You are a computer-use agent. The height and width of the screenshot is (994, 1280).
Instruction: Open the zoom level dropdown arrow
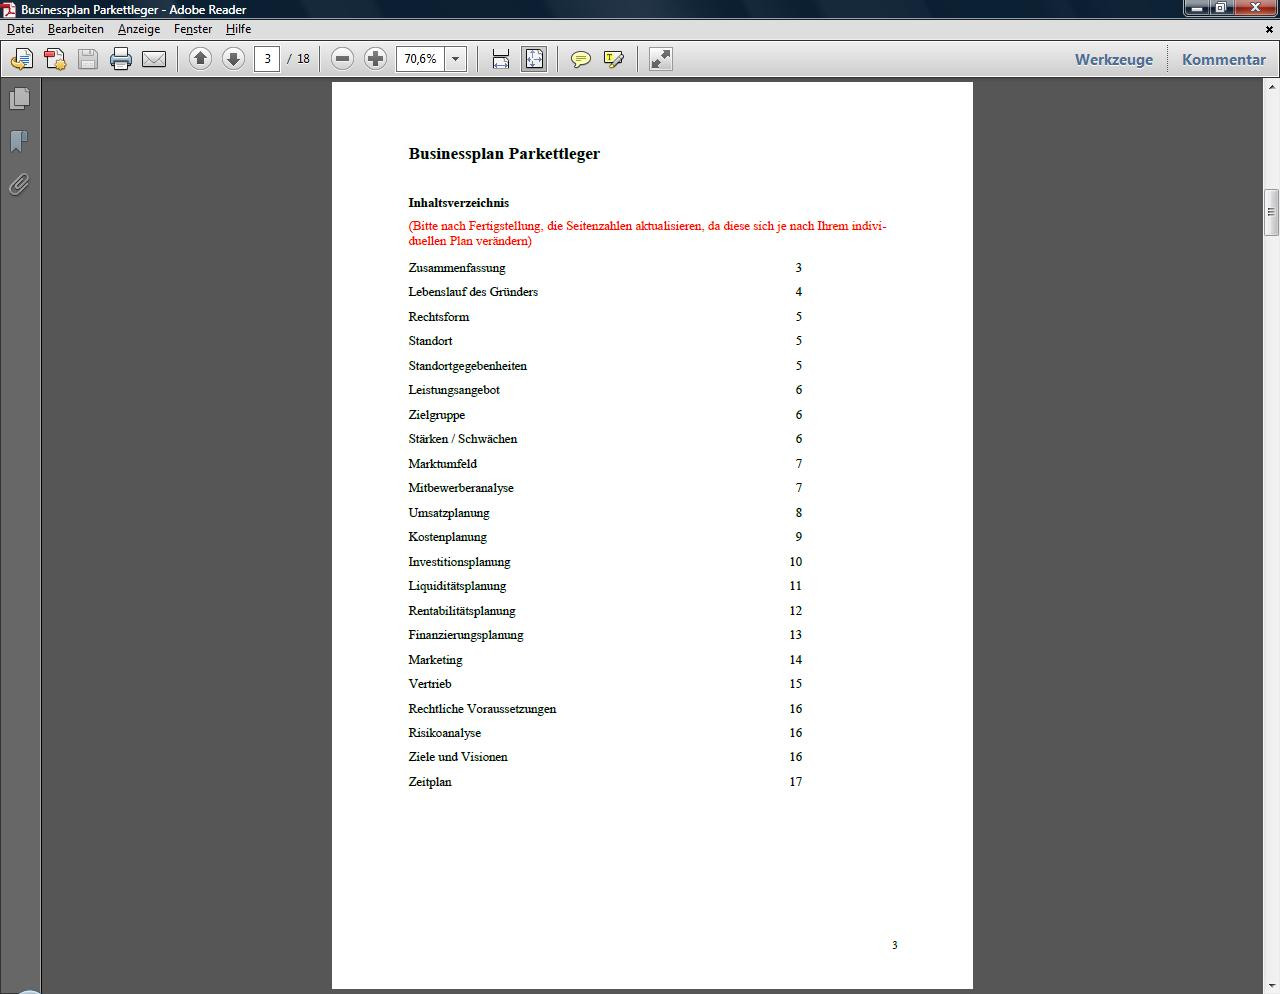tap(455, 59)
